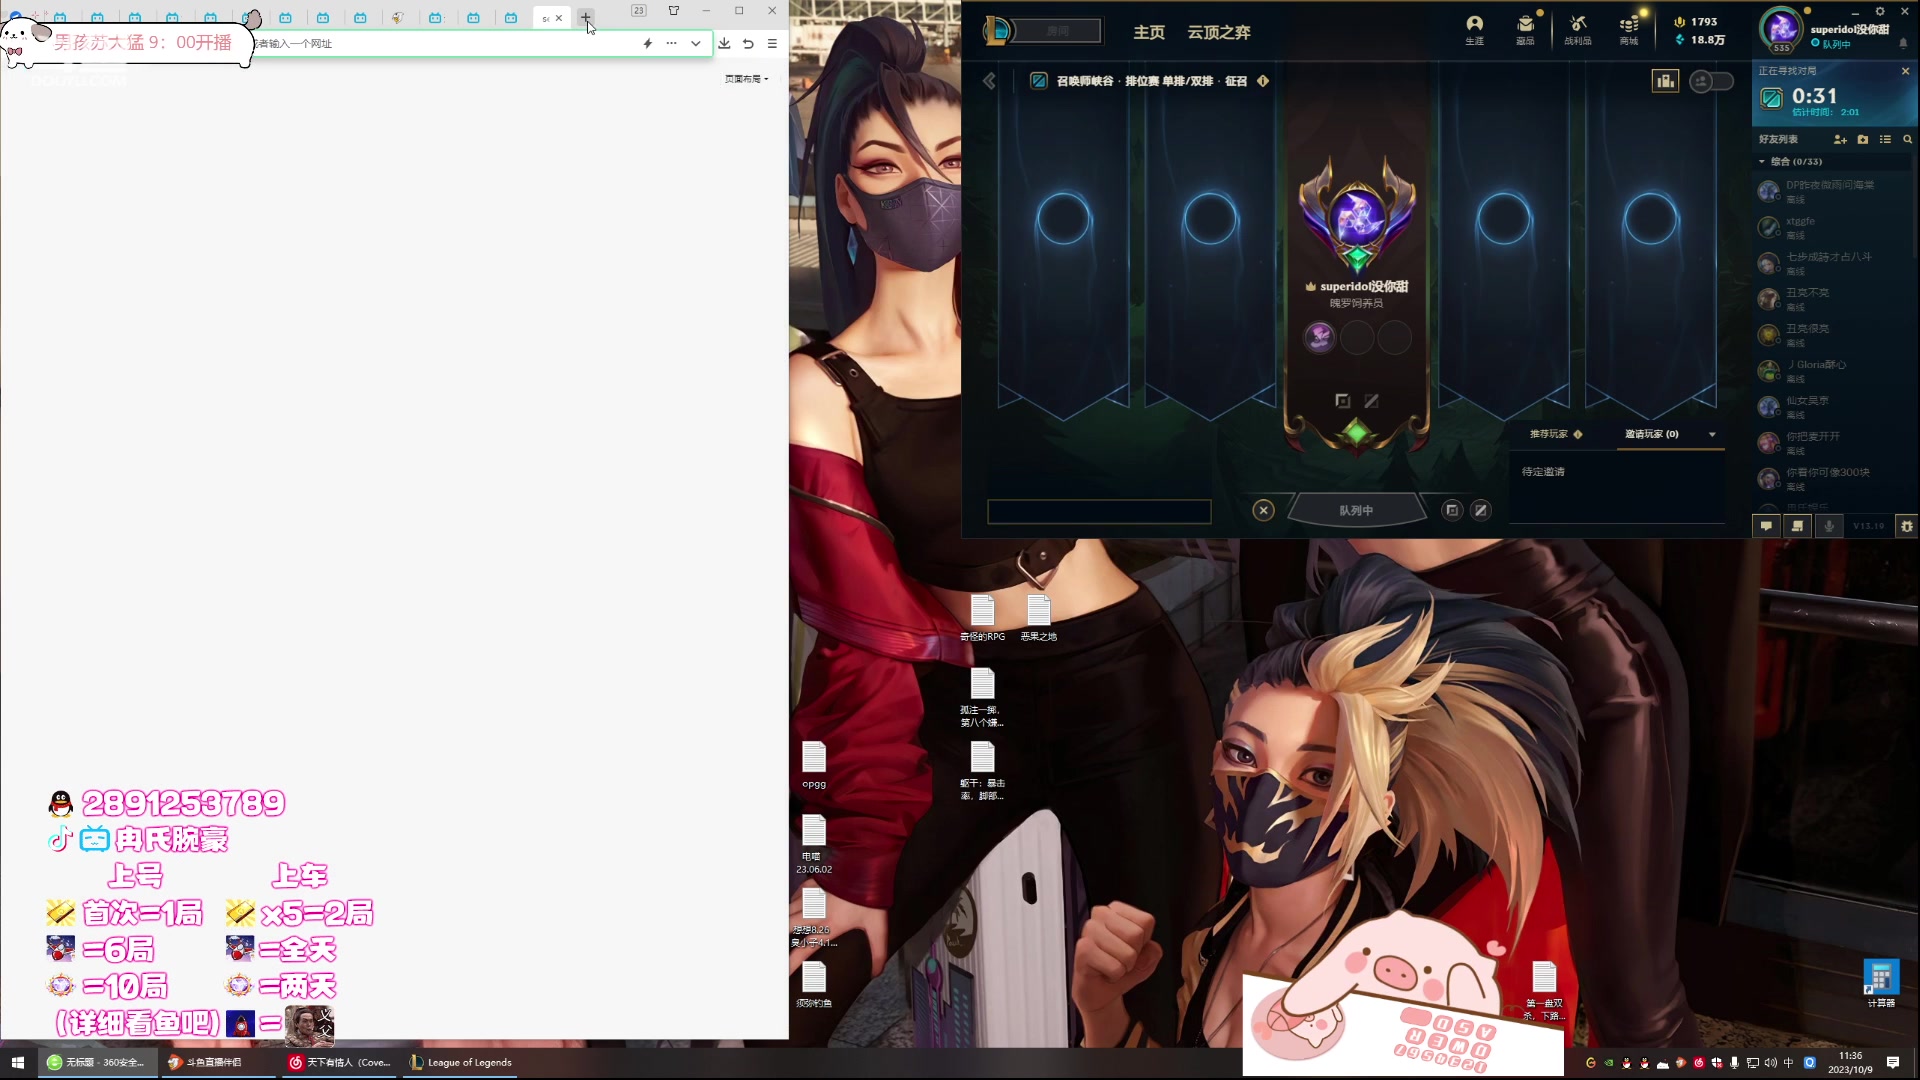The height and width of the screenshot is (1080, 1920).
Task: Select friend xtggfe in the friends list
Action: [1831, 227]
